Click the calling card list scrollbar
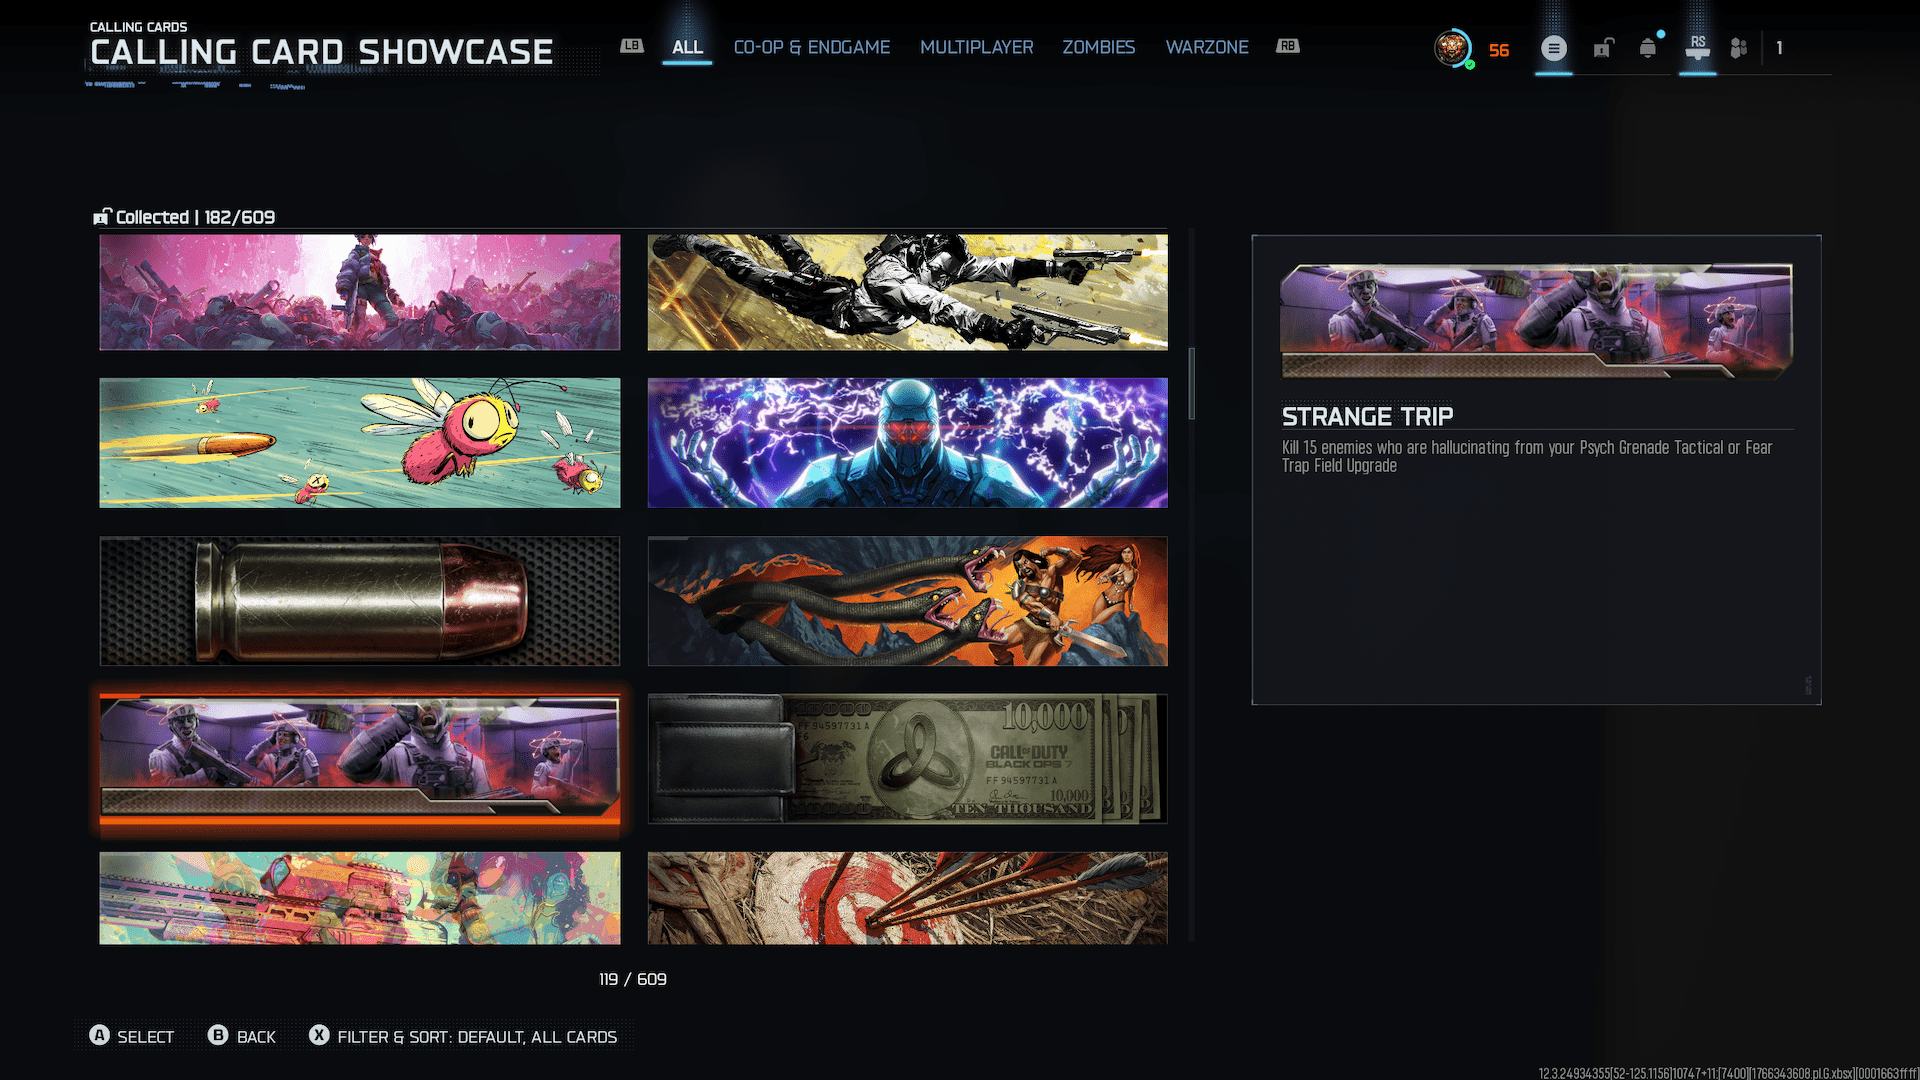This screenshot has width=1920, height=1080. click(1191, 384)
